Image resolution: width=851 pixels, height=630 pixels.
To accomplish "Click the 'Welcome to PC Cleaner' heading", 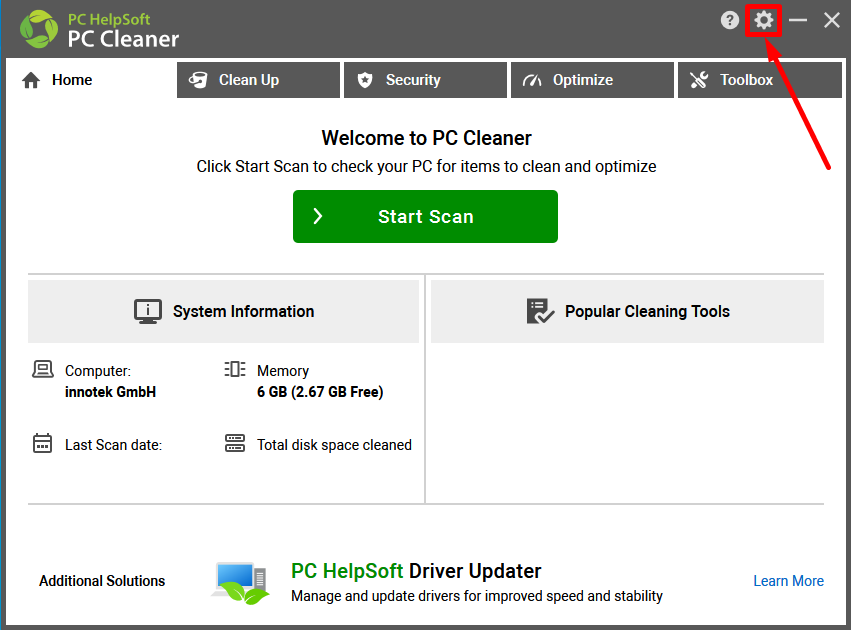I will [427, 138].
